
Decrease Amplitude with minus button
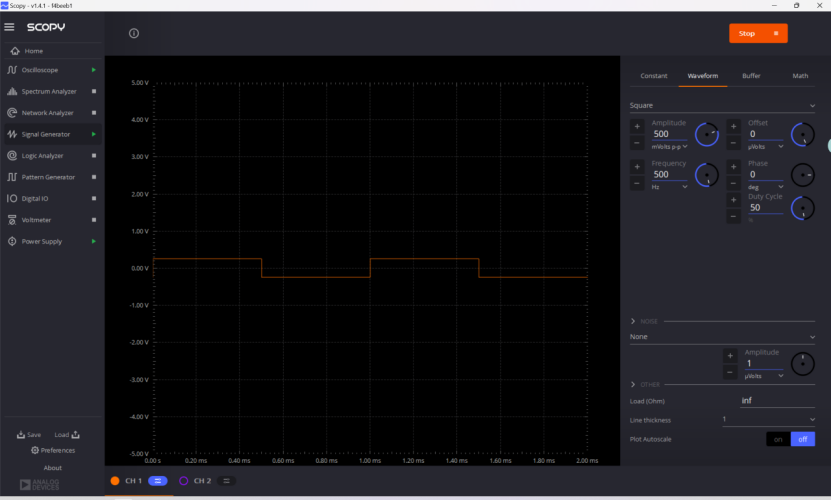point(637,143)
